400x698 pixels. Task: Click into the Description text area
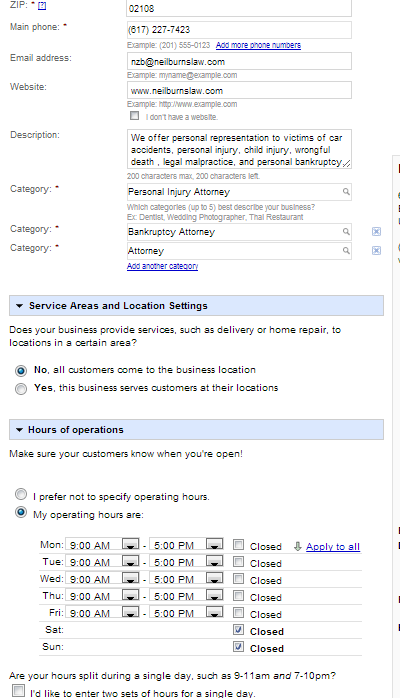(239, 149)
